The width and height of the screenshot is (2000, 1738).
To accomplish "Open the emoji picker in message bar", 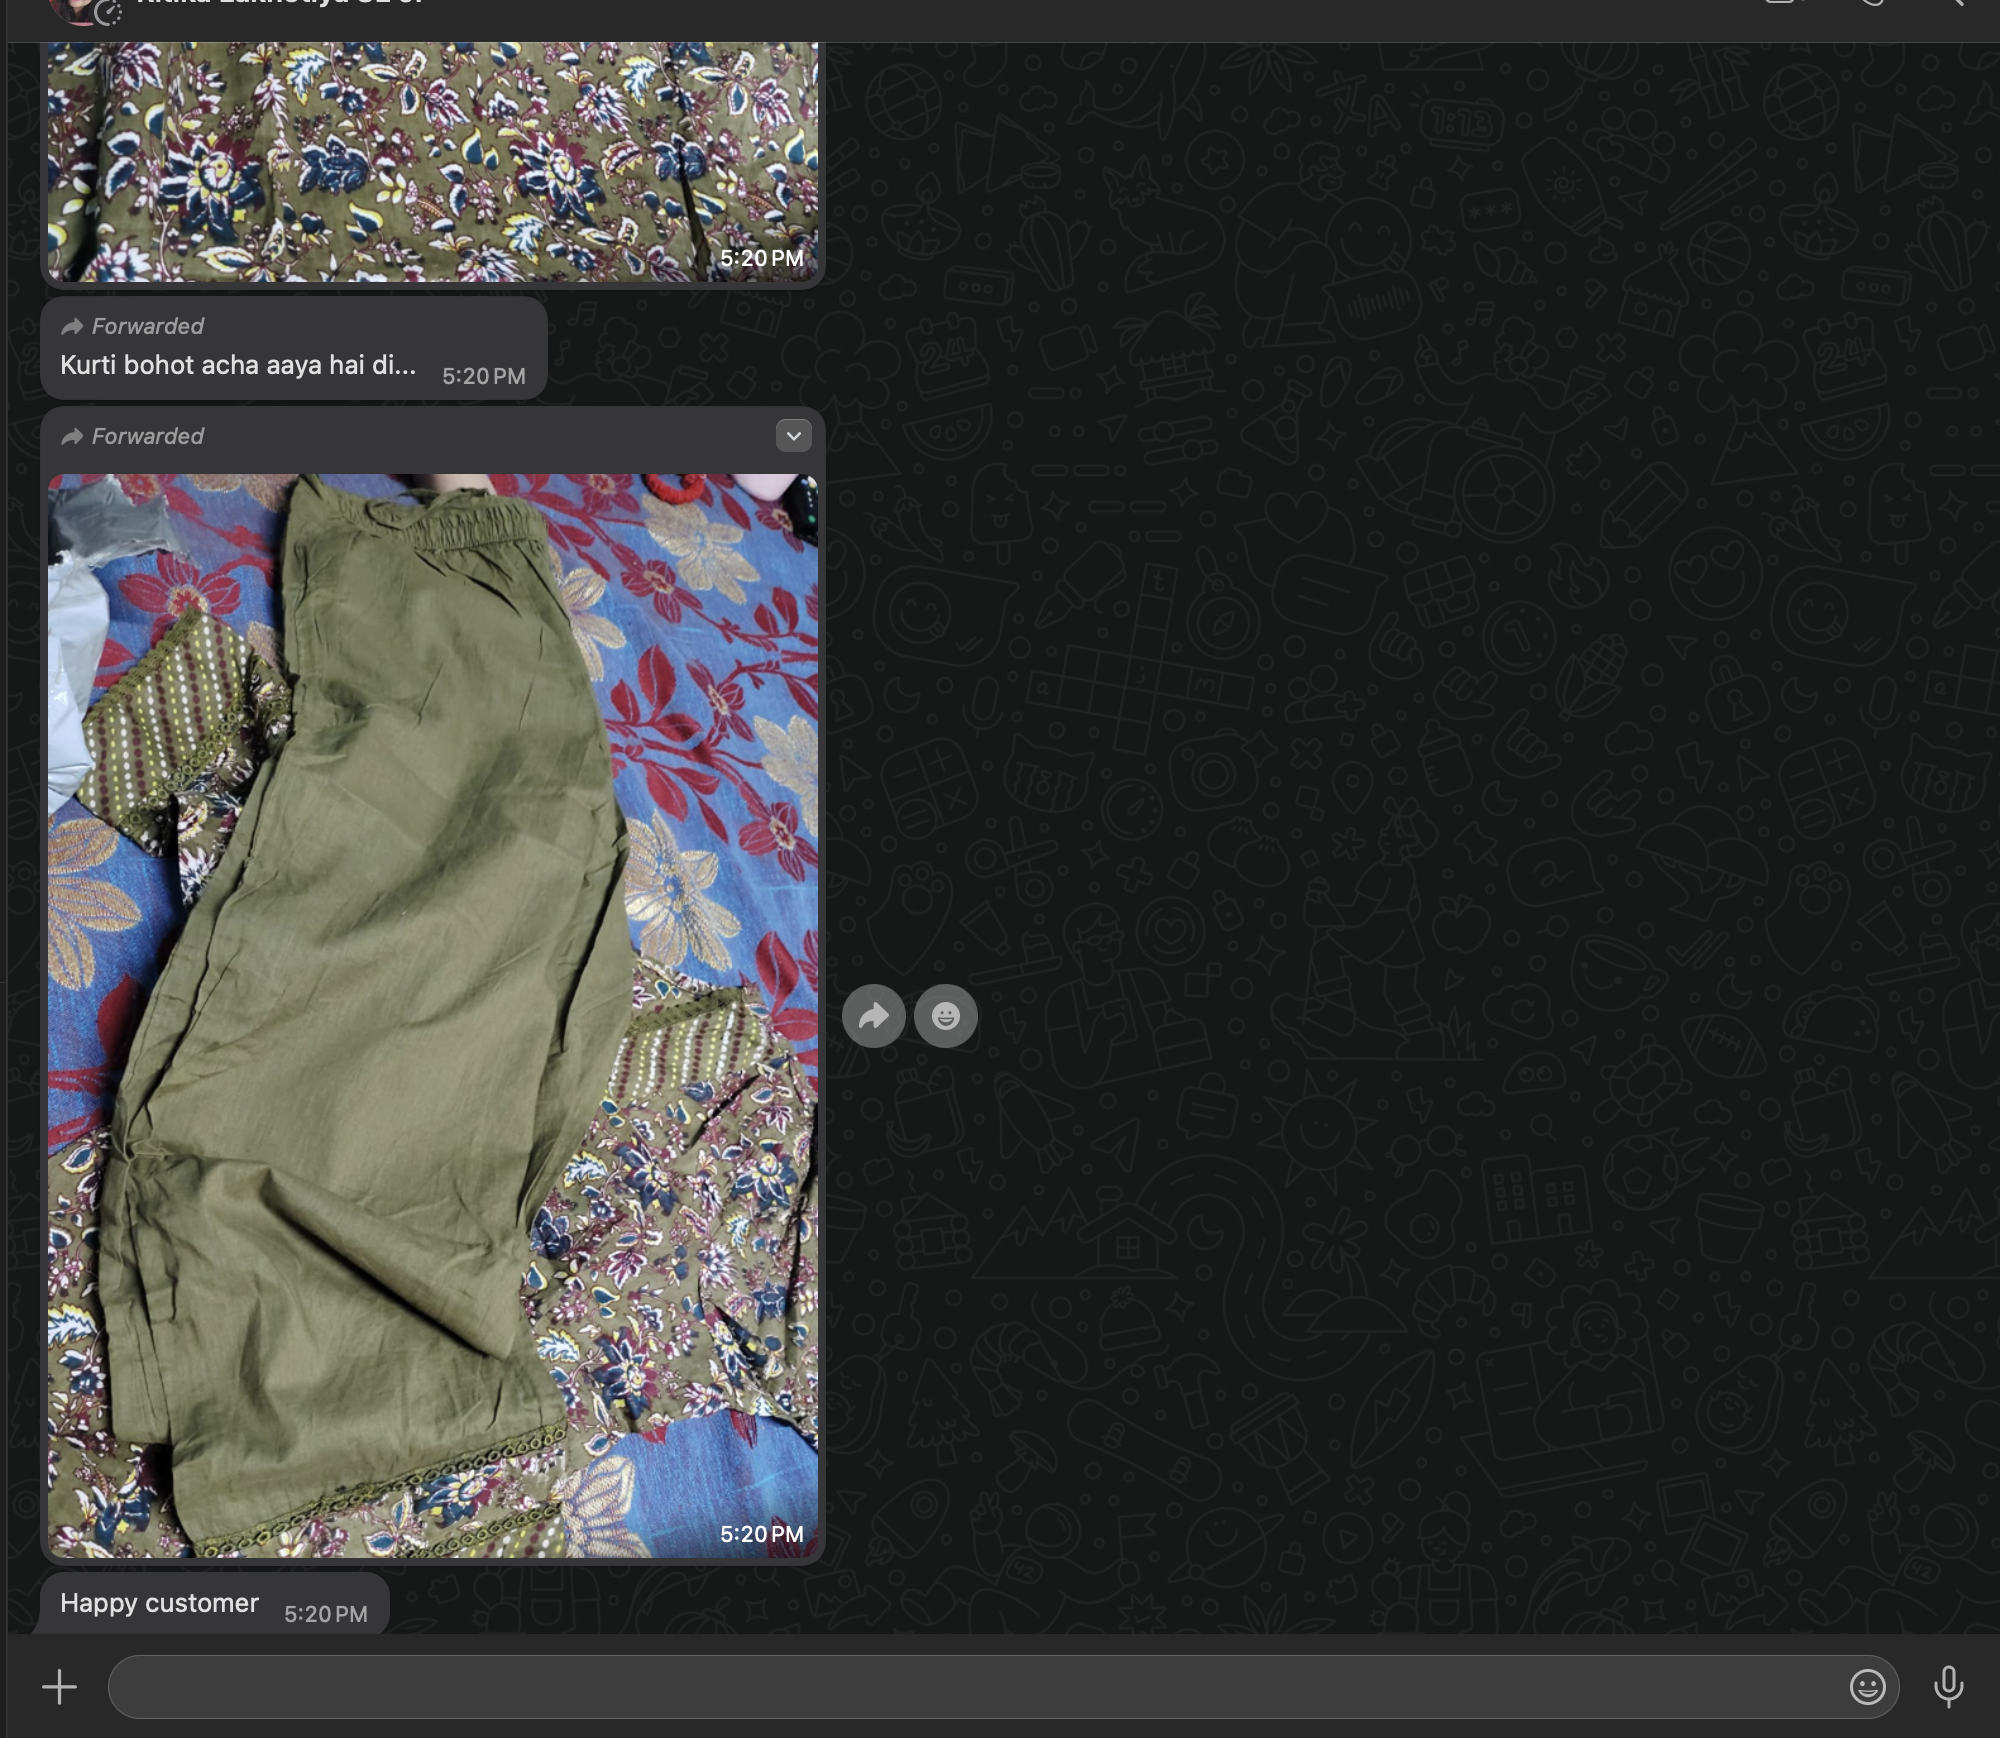I will (1866, 1687).
